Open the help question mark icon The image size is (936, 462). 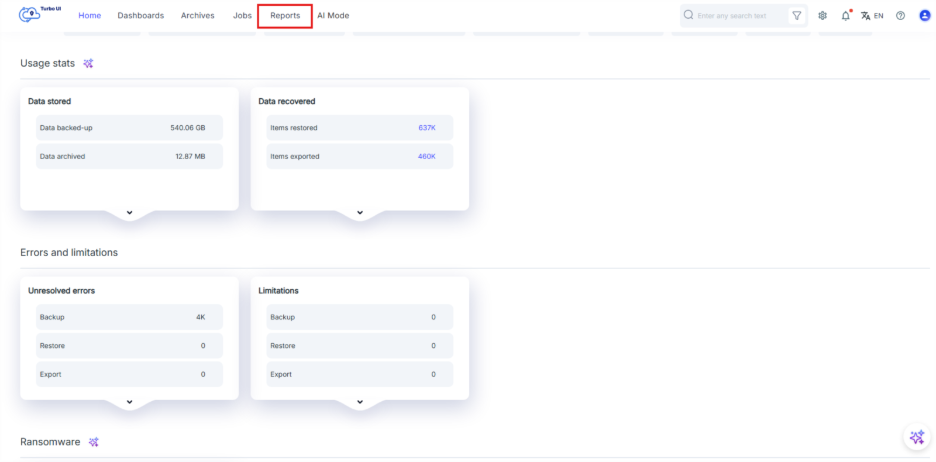click(x=900, y=16)
